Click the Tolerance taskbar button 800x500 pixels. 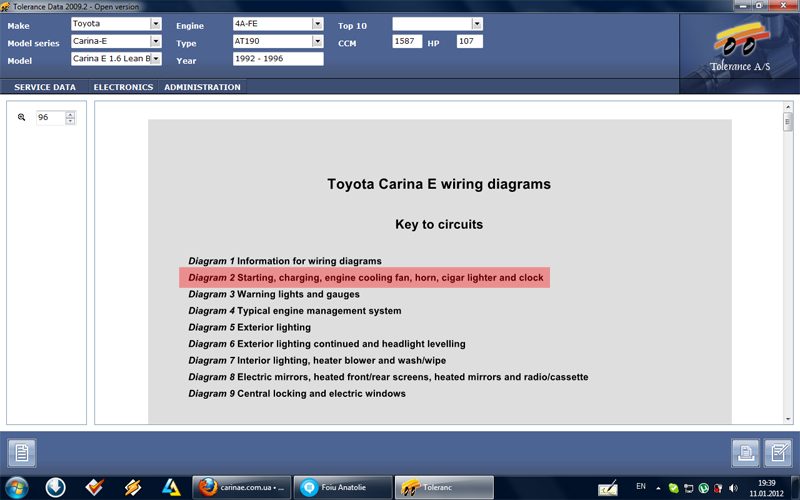tap(444, 488)
